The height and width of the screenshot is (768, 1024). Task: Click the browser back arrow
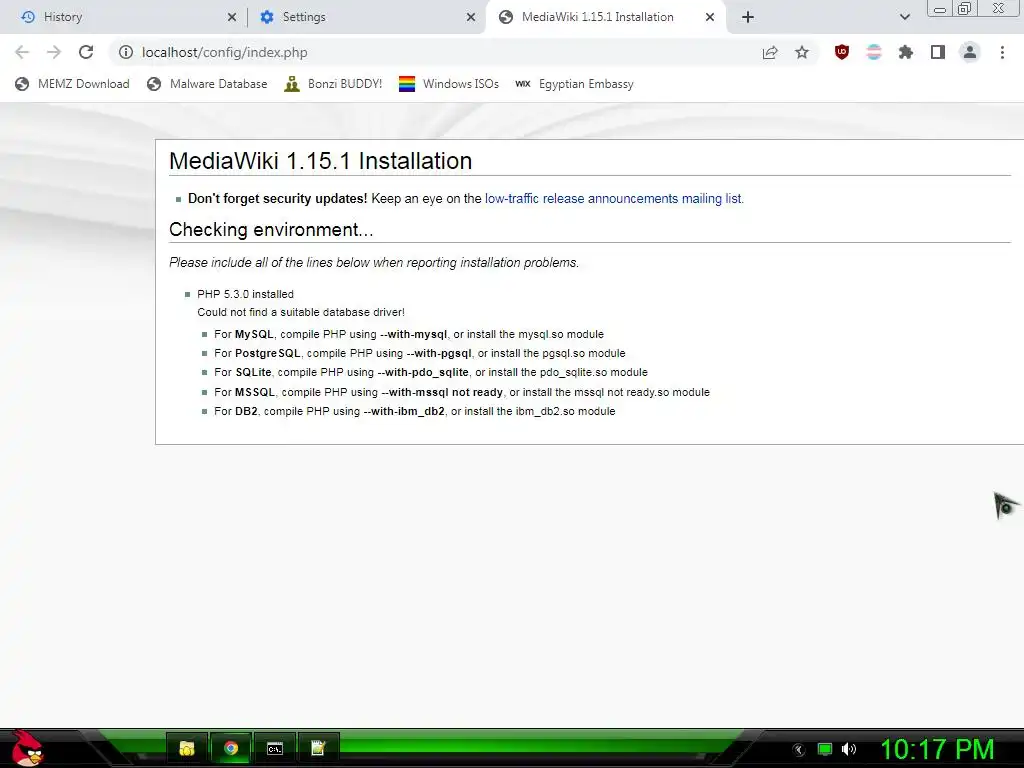[22, 52]
